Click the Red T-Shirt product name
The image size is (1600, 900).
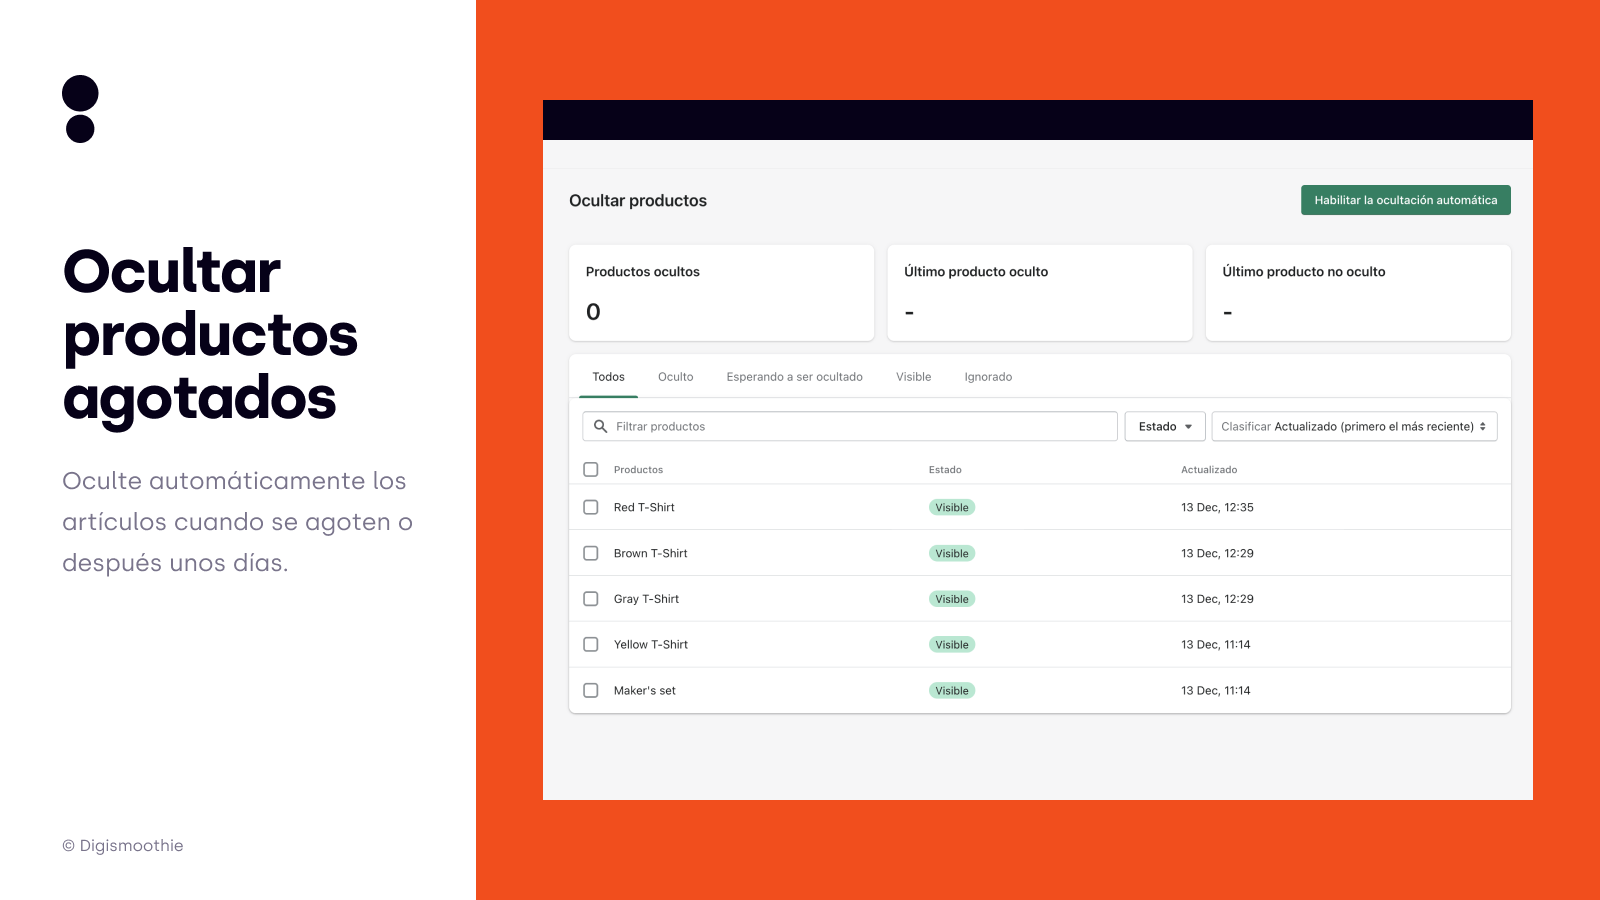pyautogui.click(x=644, y=507)
